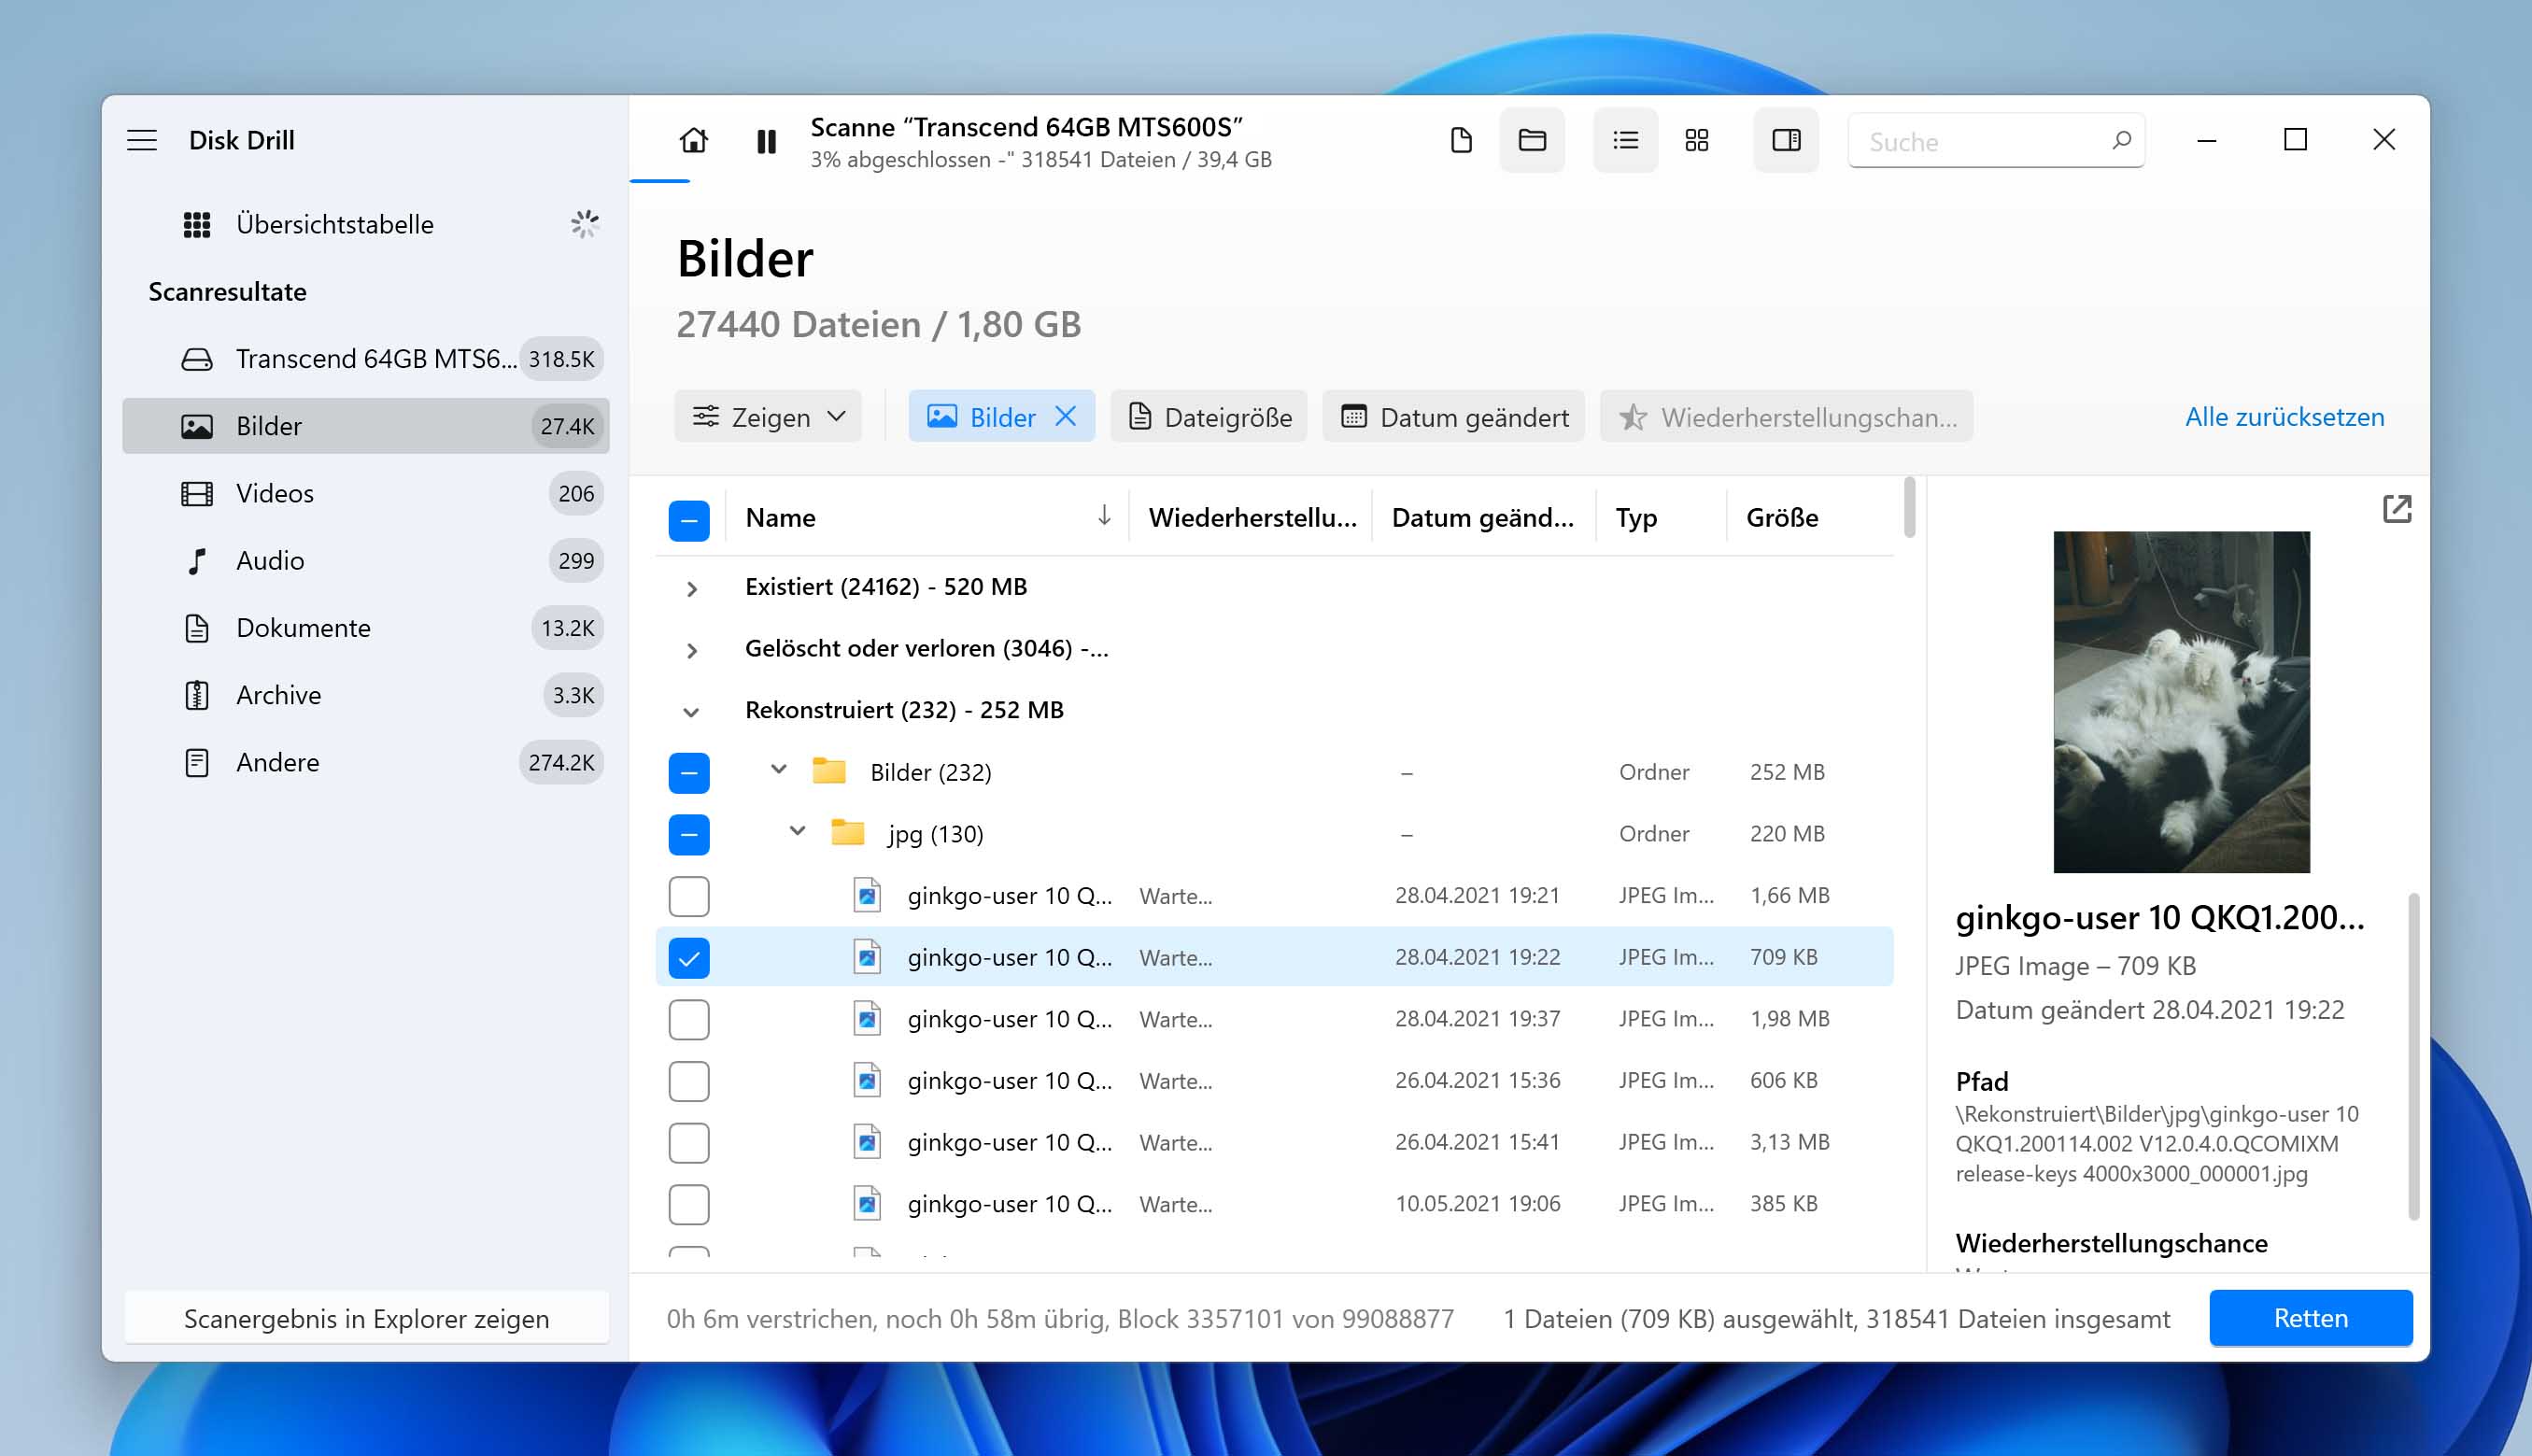Image resolution: width=2532 pixels, height=1456 pixels.
Task: Toggle the preview side panel icon
Action: pos(1786,140)
